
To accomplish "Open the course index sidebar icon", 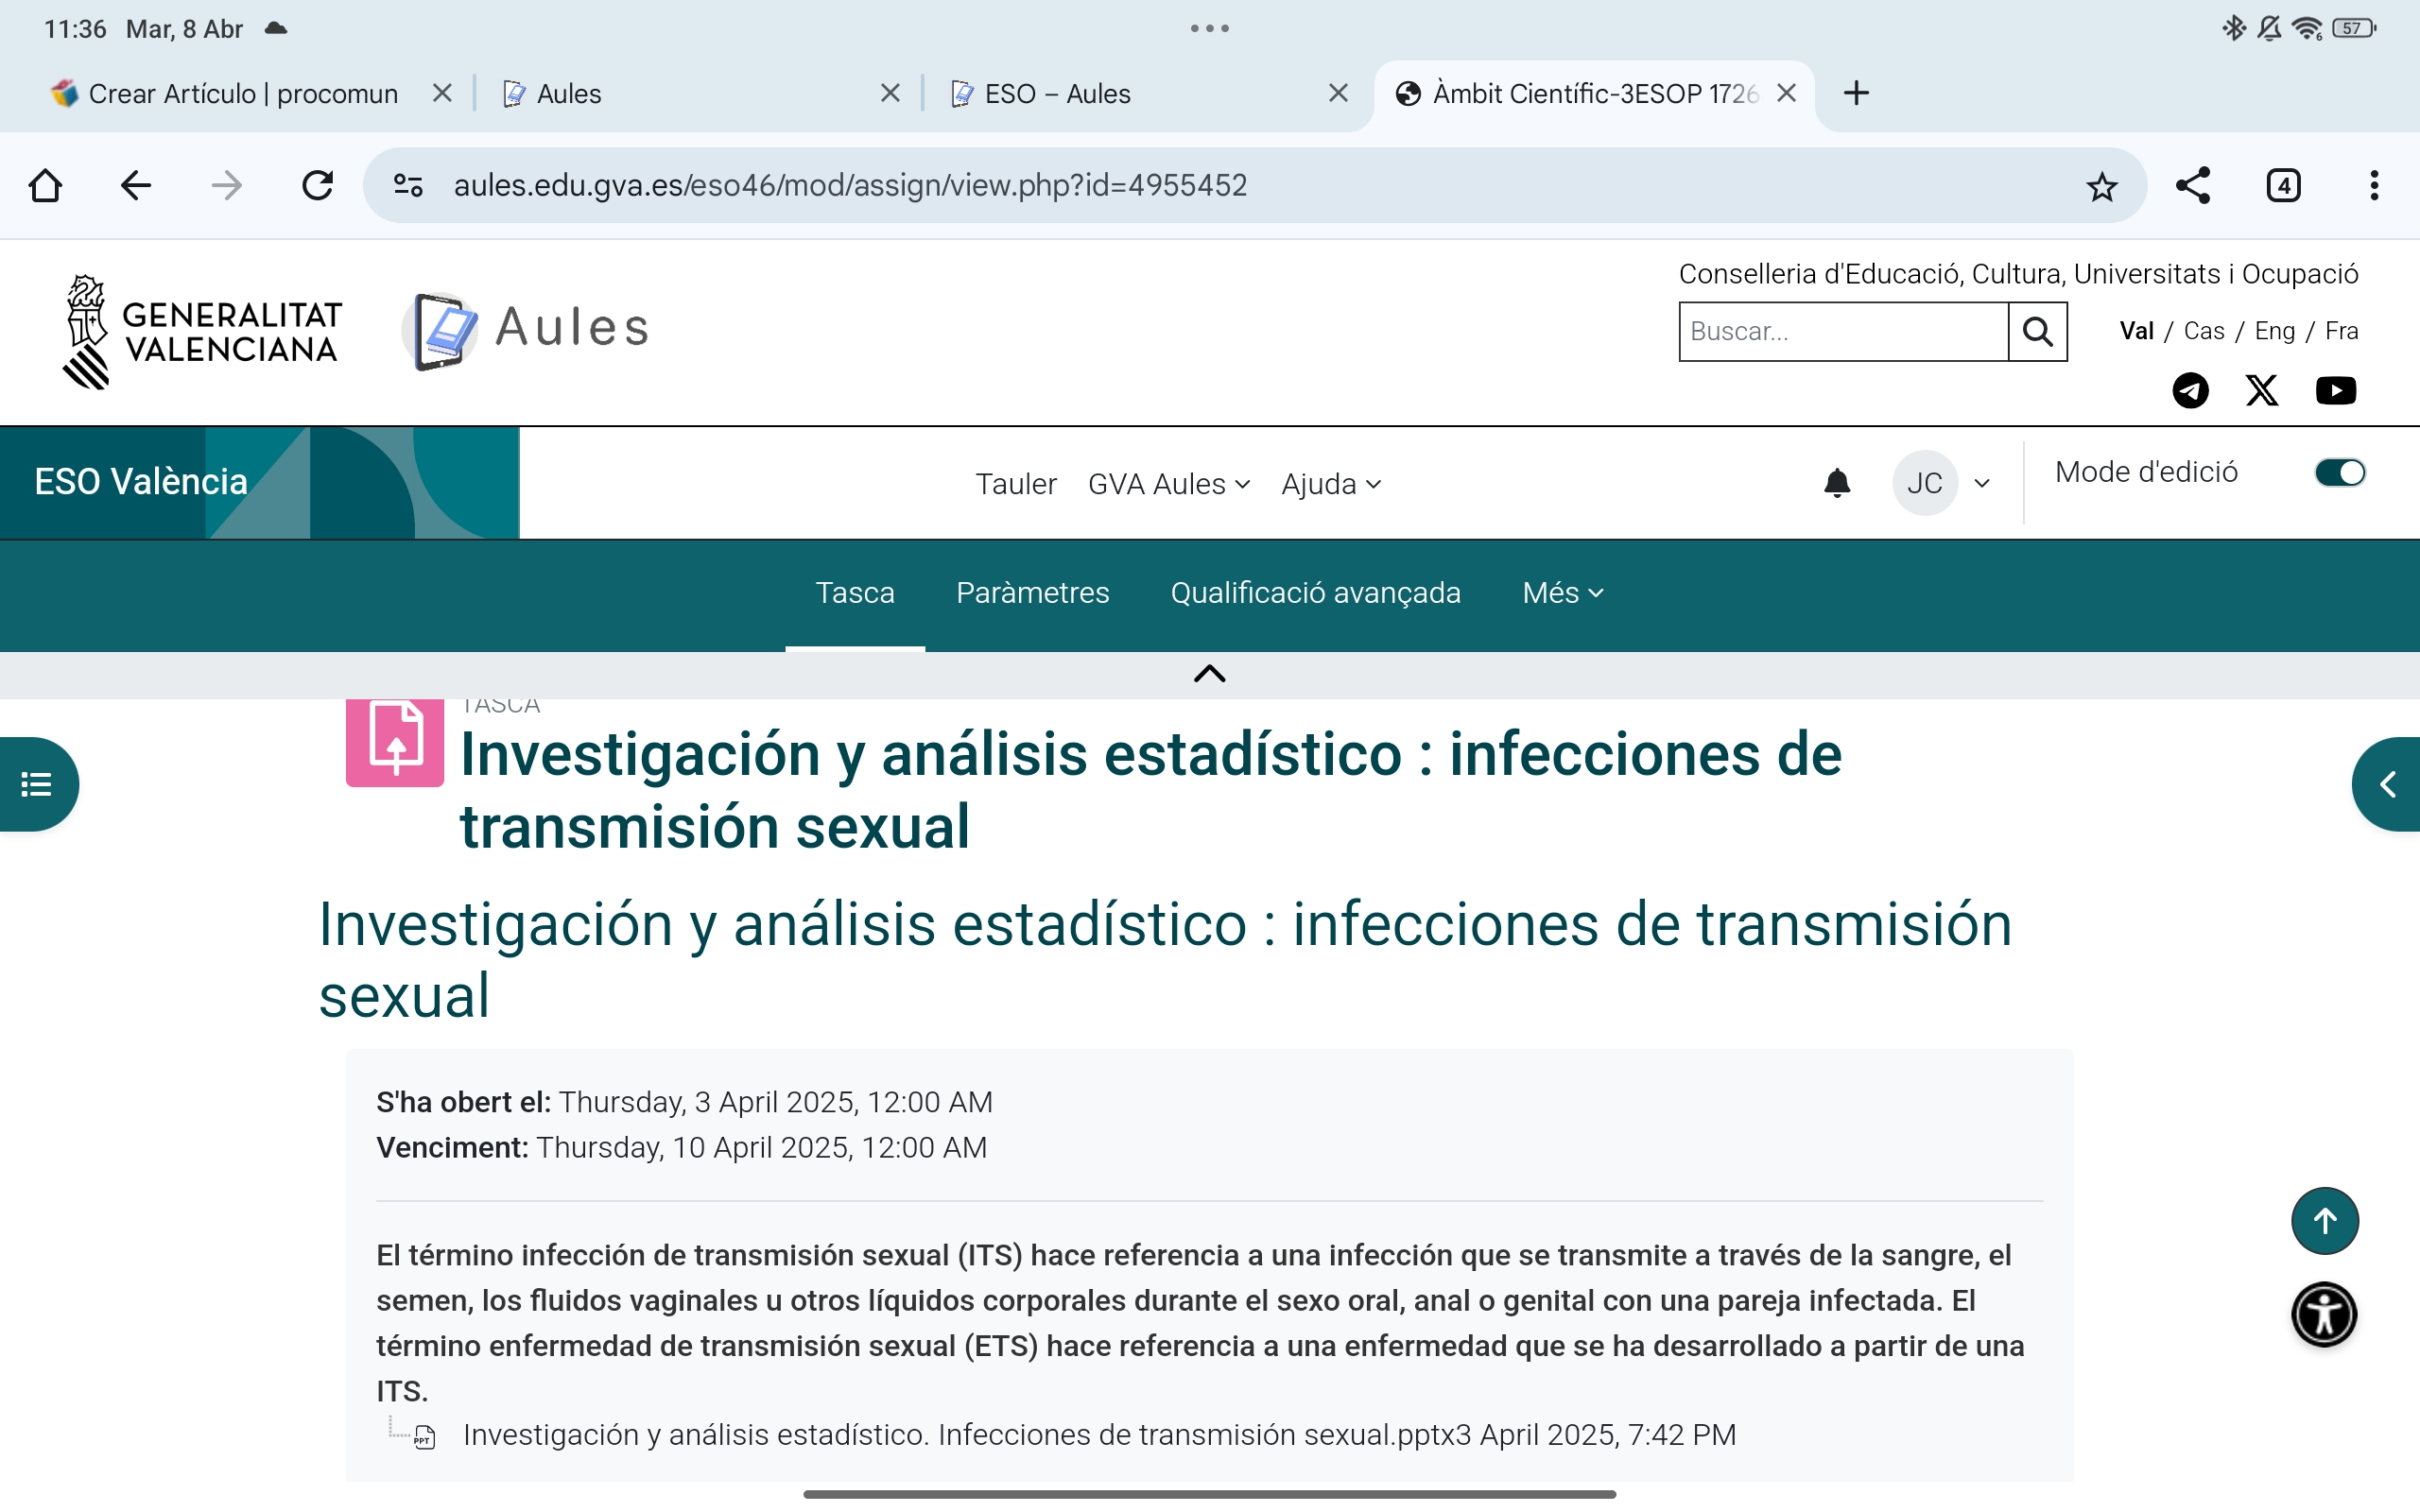I will [x=36, y=784].
